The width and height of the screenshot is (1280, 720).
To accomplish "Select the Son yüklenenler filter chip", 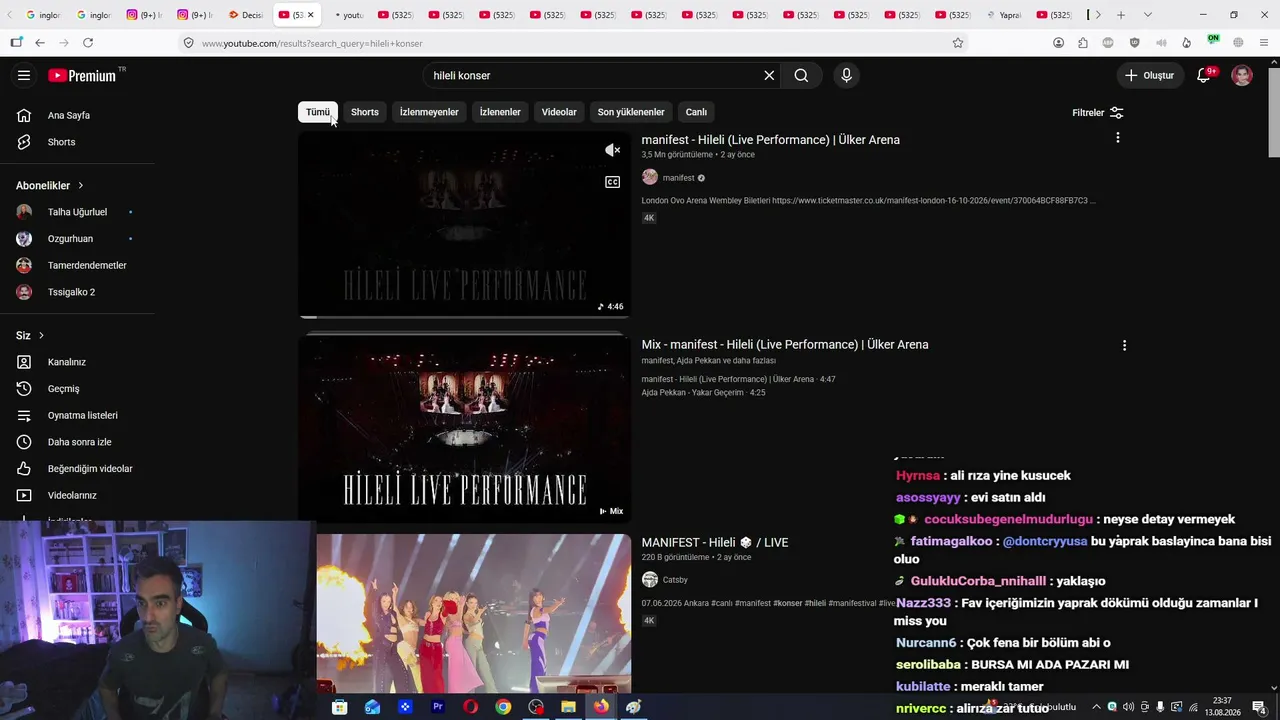I will pyautogui.click(x=631, y=112).
